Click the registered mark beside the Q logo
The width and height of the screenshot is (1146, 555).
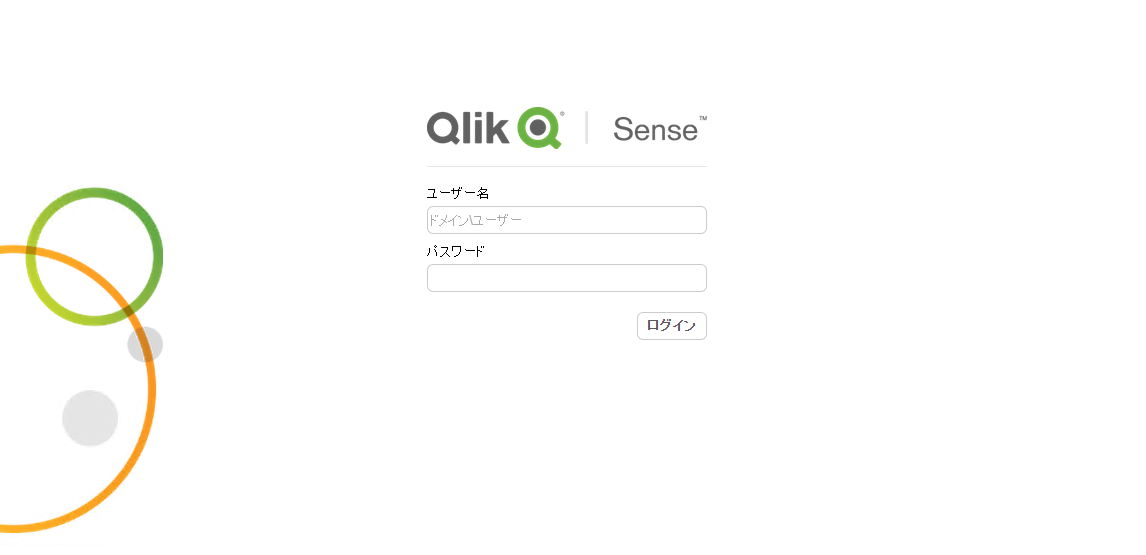pyautogui.click(x=562, y=113)
